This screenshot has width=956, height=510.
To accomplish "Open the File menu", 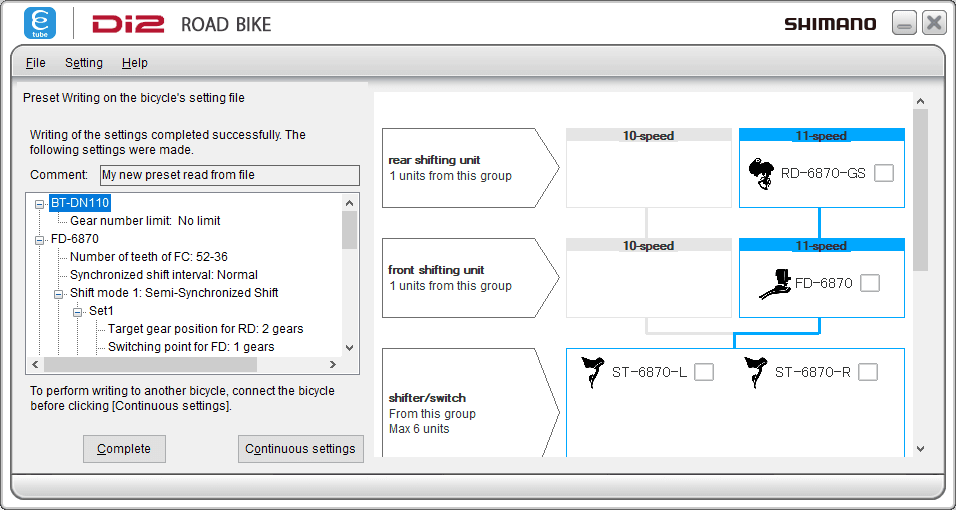I will tap(35, 63).
